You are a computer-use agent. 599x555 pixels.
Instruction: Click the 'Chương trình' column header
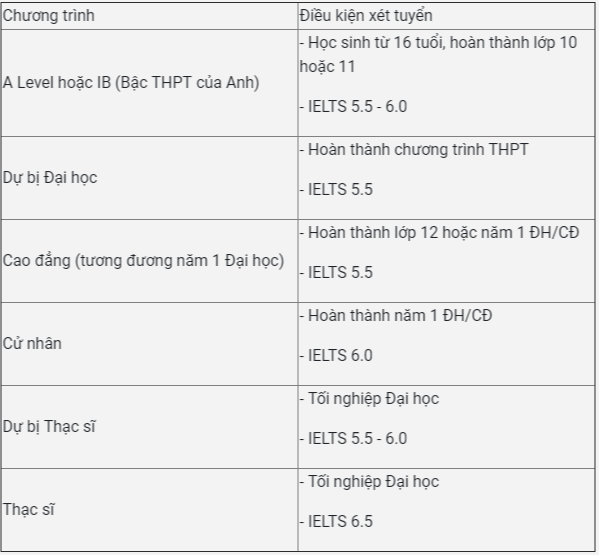pos(149,16)
